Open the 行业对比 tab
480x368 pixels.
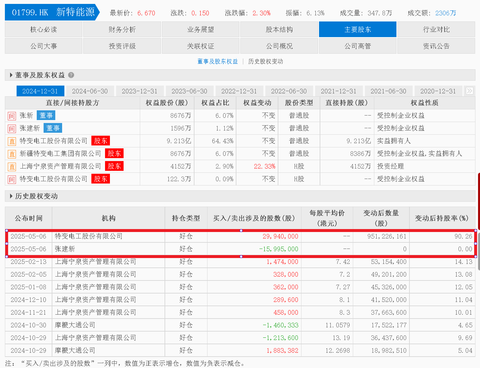tap(436, 29)
